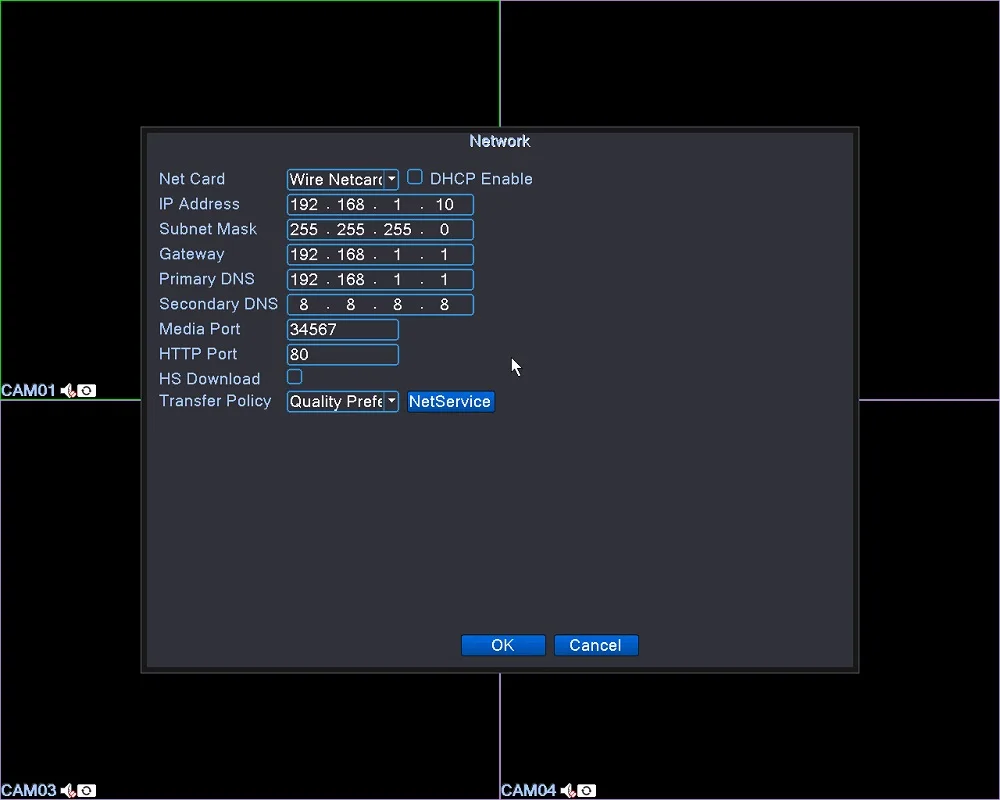Open the NetService settings button

point(450,401)
